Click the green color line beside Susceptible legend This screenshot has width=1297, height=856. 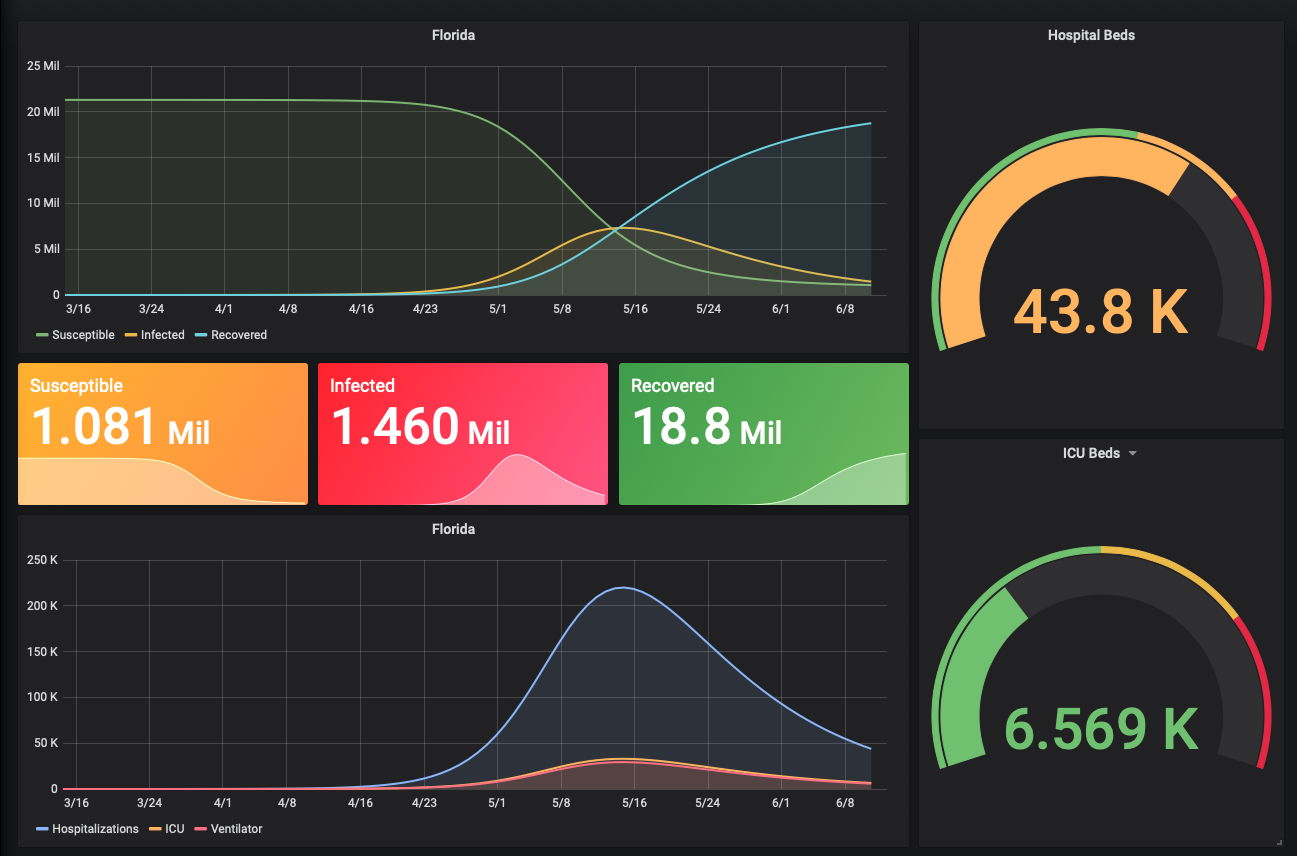coord(42,335)
